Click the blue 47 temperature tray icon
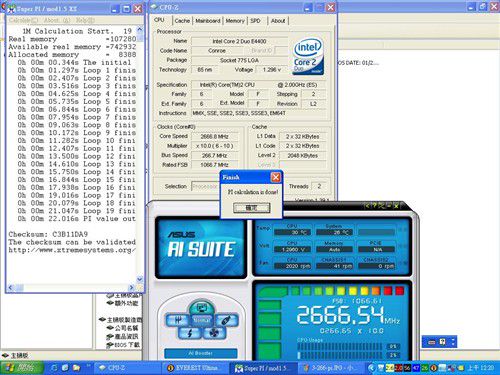Viewport: 500px width, 375px height. [x=416, y=368]
